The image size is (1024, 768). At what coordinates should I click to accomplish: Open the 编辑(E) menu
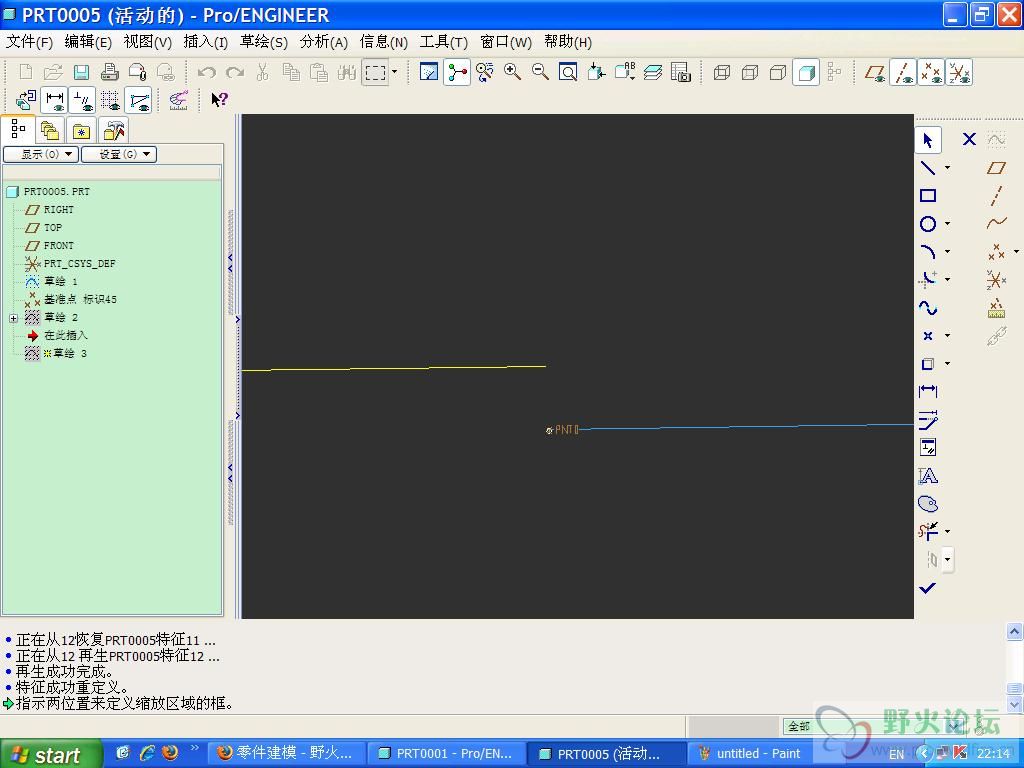88,42
